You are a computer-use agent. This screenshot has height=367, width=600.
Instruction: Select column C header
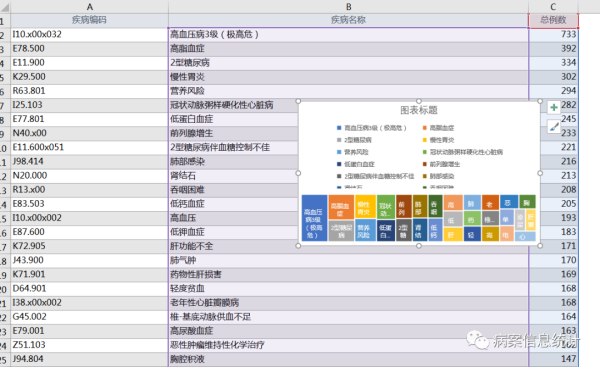tap(553, 7)
